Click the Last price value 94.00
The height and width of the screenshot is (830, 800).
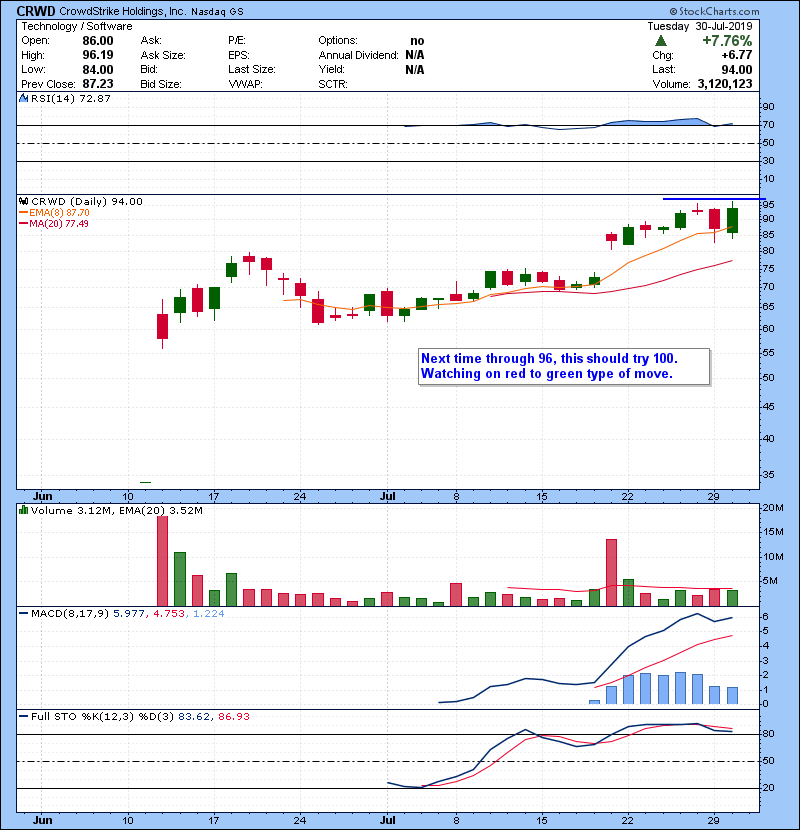pos(736,69)
